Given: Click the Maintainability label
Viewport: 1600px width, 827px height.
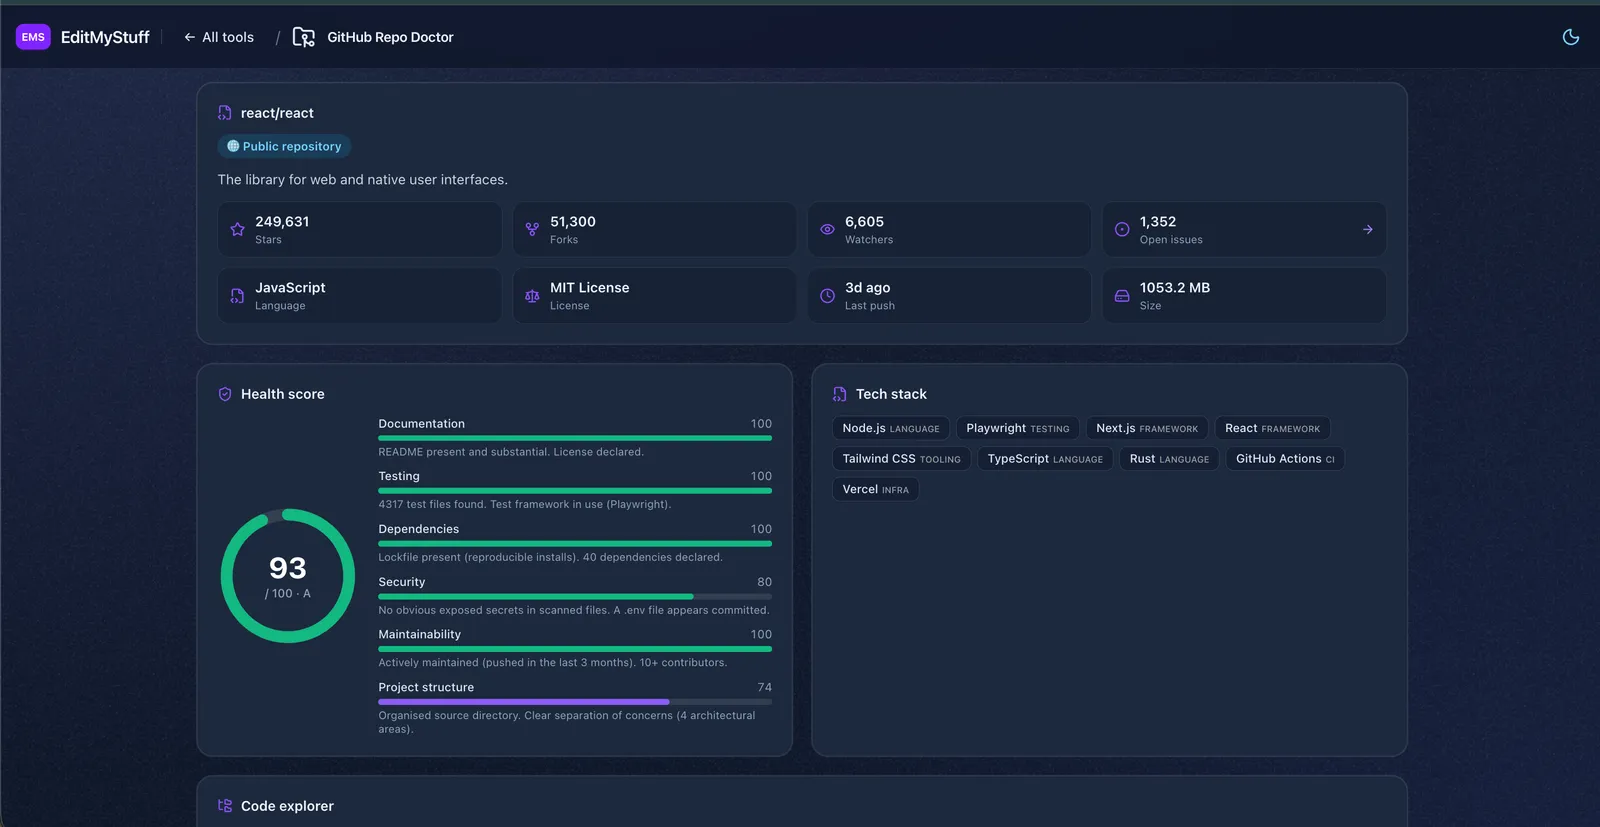Looking at the screenshot, I should click(x=420, y=634).
